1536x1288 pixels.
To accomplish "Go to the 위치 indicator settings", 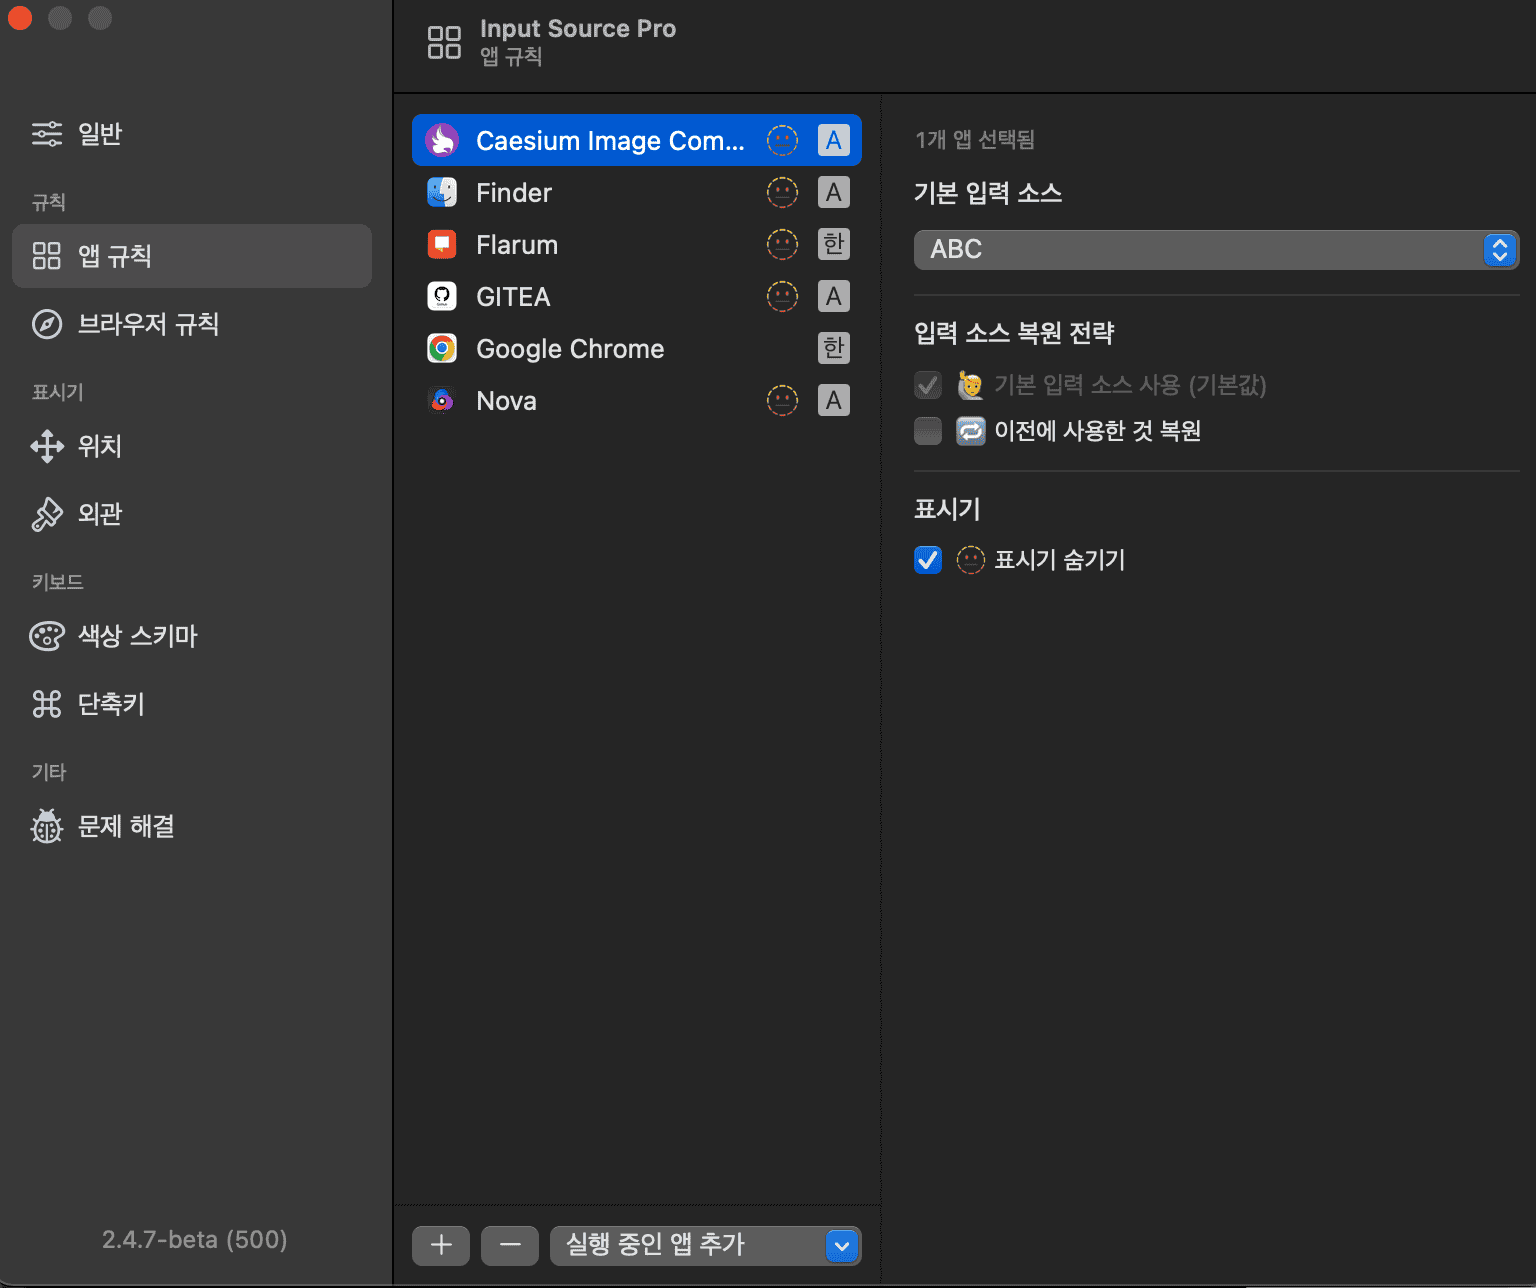I will coord(192,446).
